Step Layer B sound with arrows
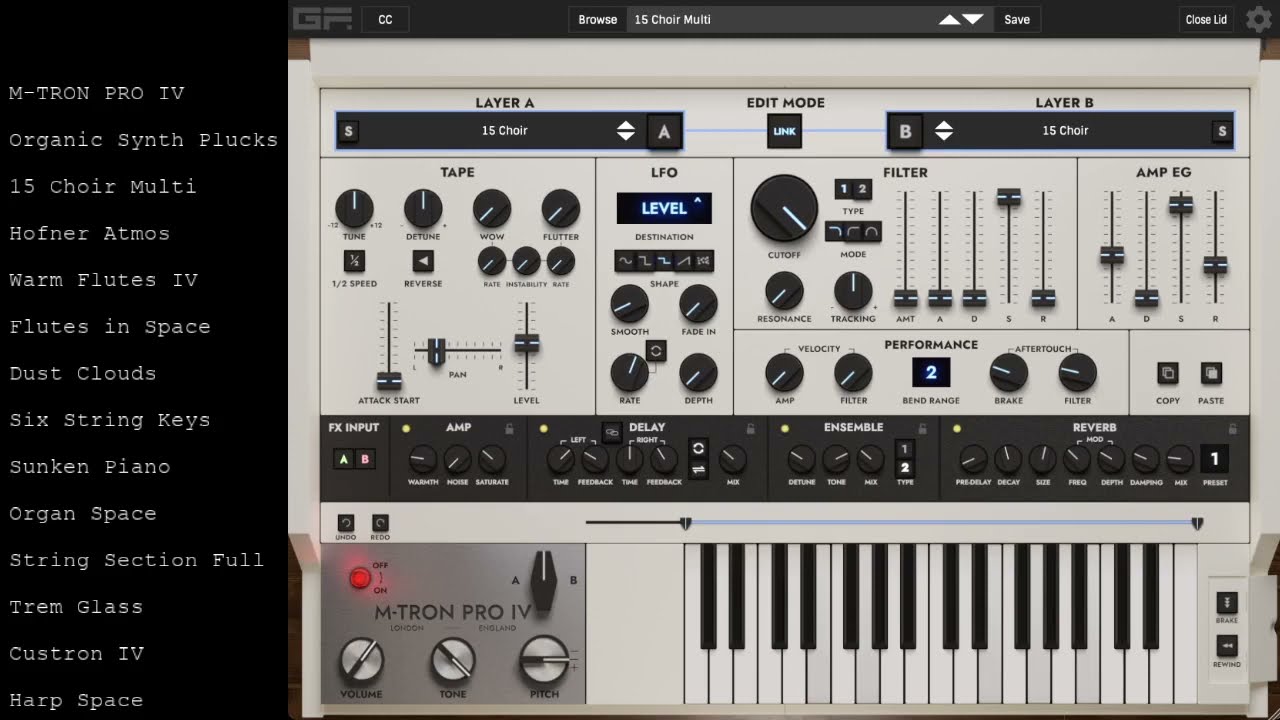Screen dimensions: 1280x720 pos(944,131)
